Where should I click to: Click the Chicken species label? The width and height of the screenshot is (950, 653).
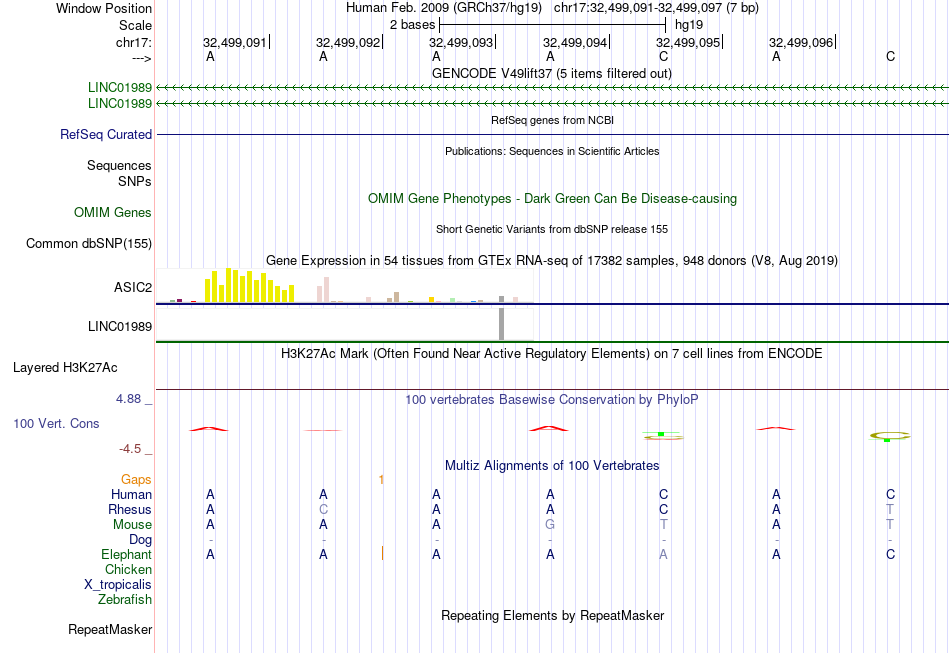coord(128,569)
